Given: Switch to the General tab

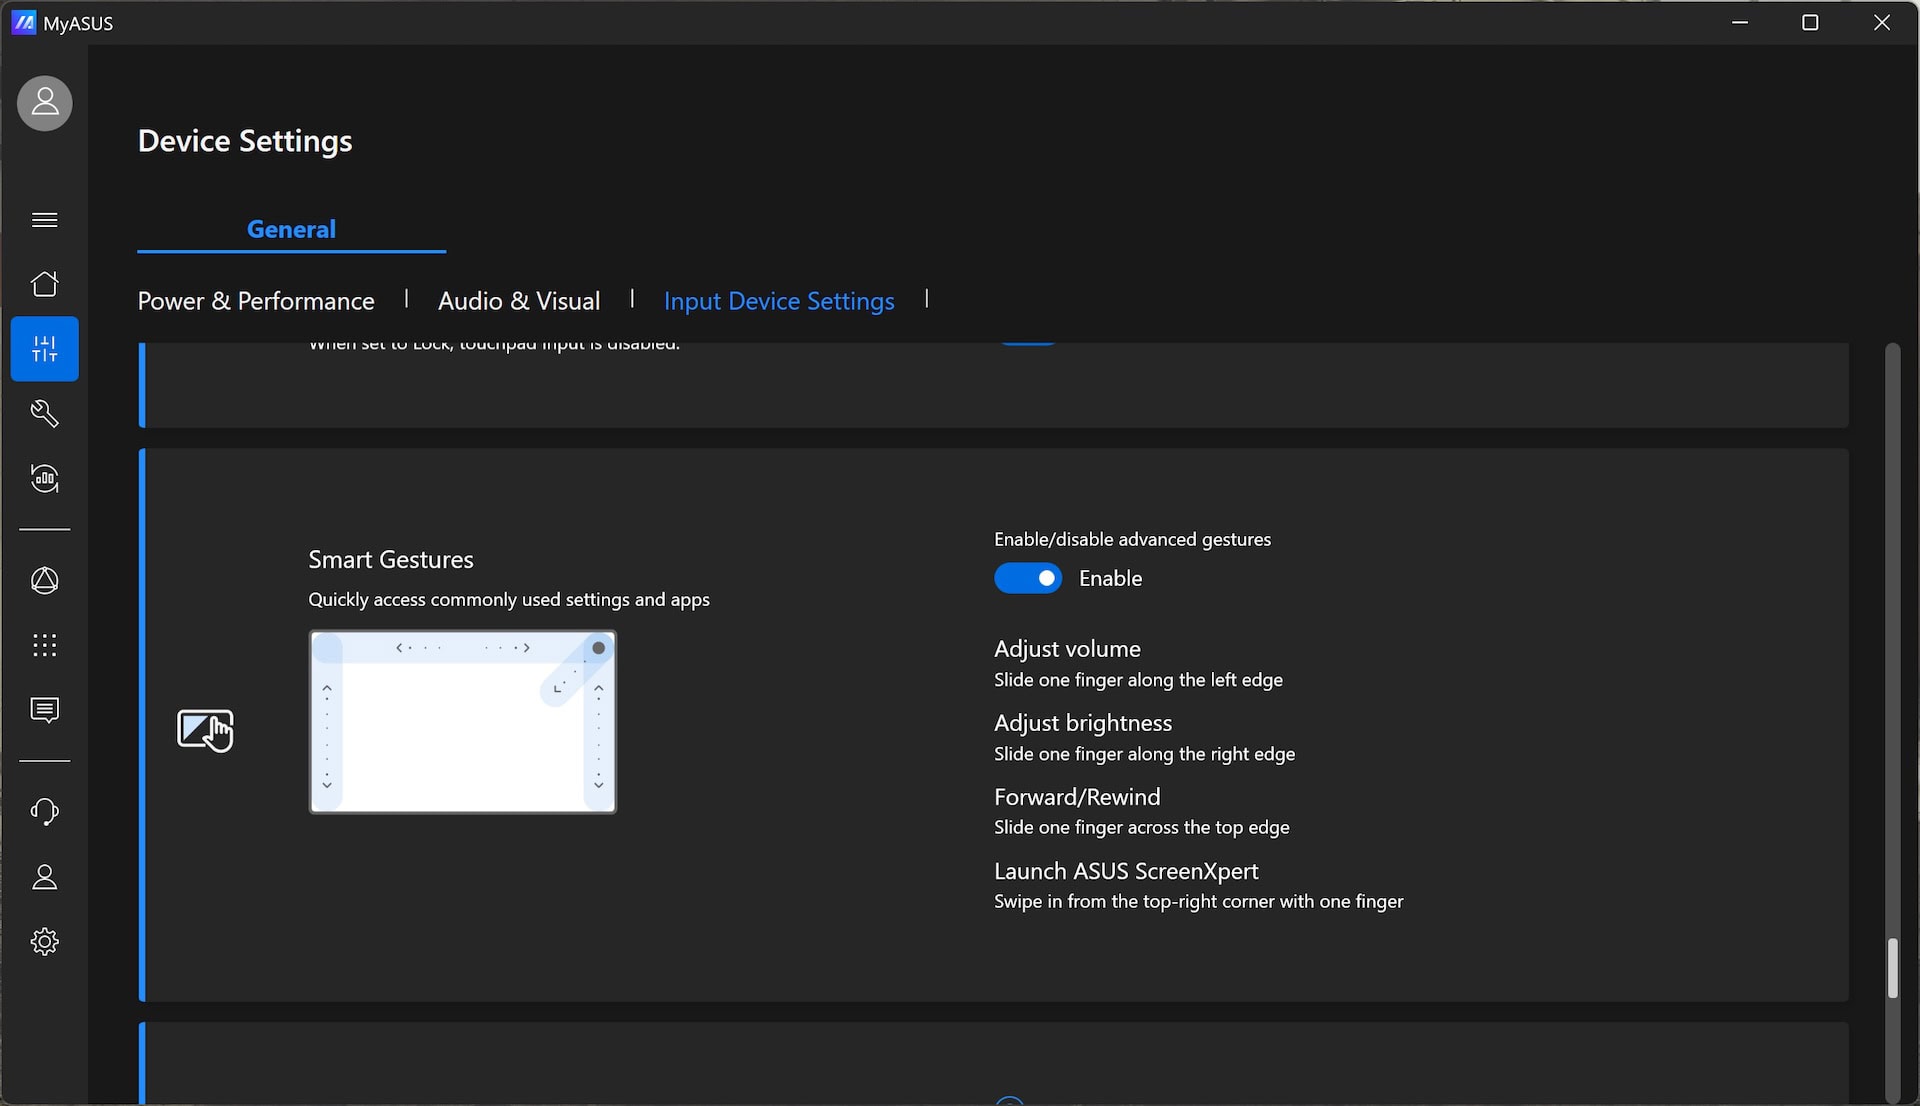Looking at the screenshot, I should click(x=291, y=229).
